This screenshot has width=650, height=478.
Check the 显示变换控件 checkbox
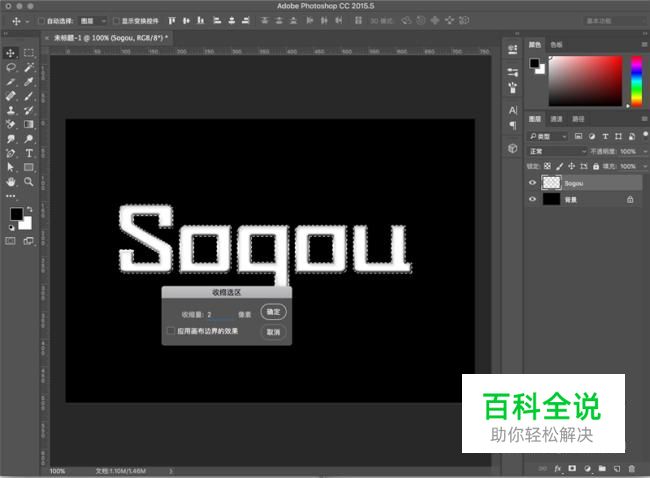click(116, 21)
